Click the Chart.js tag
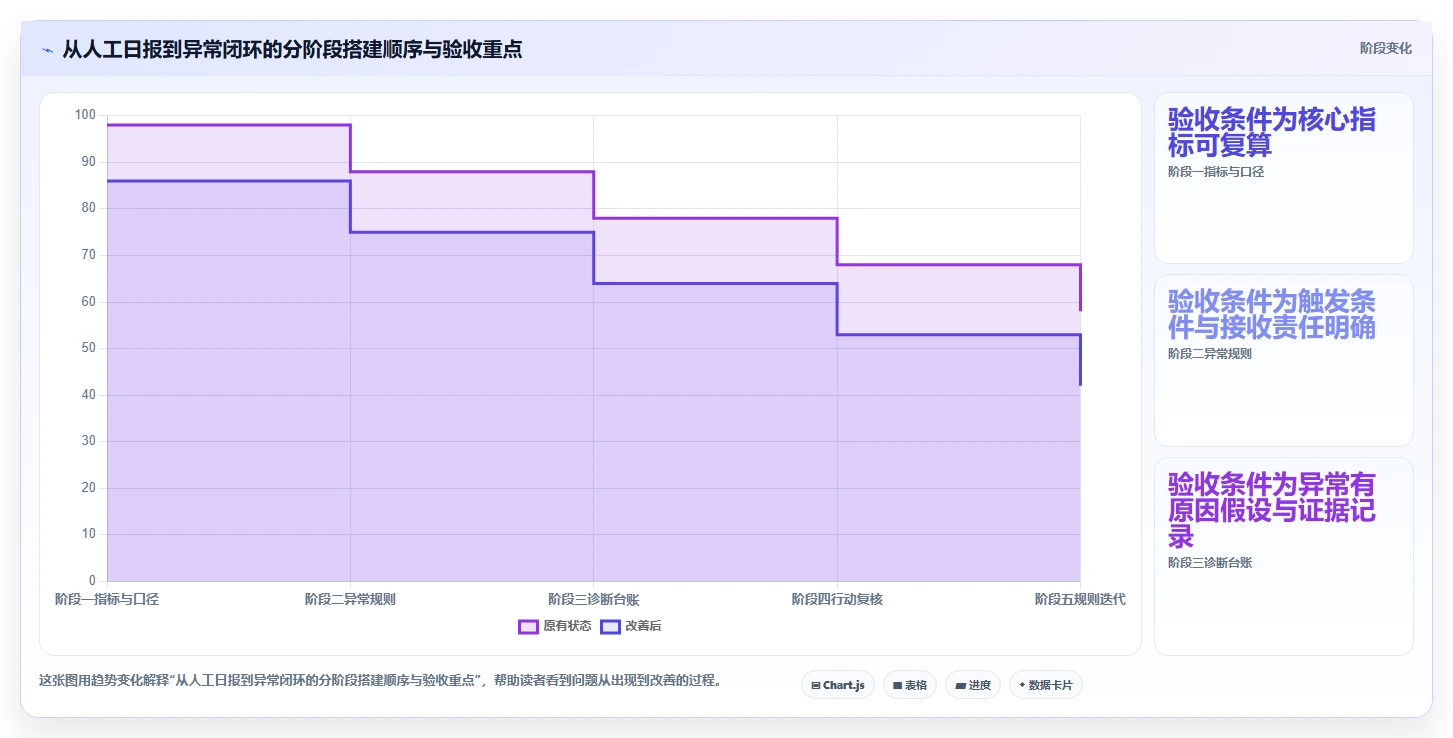This screenshot has width=1453, height=738. click(838, 685)
